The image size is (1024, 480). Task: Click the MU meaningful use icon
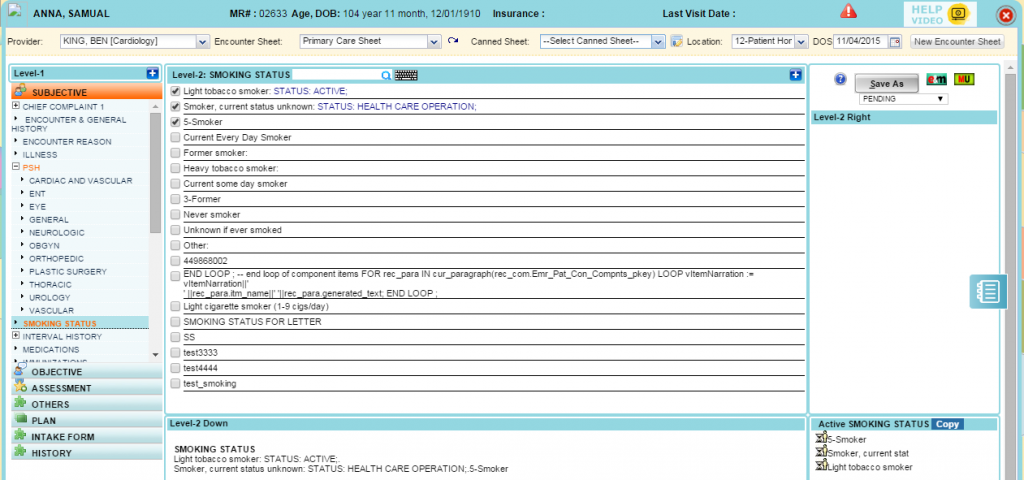tap(964, 80)
